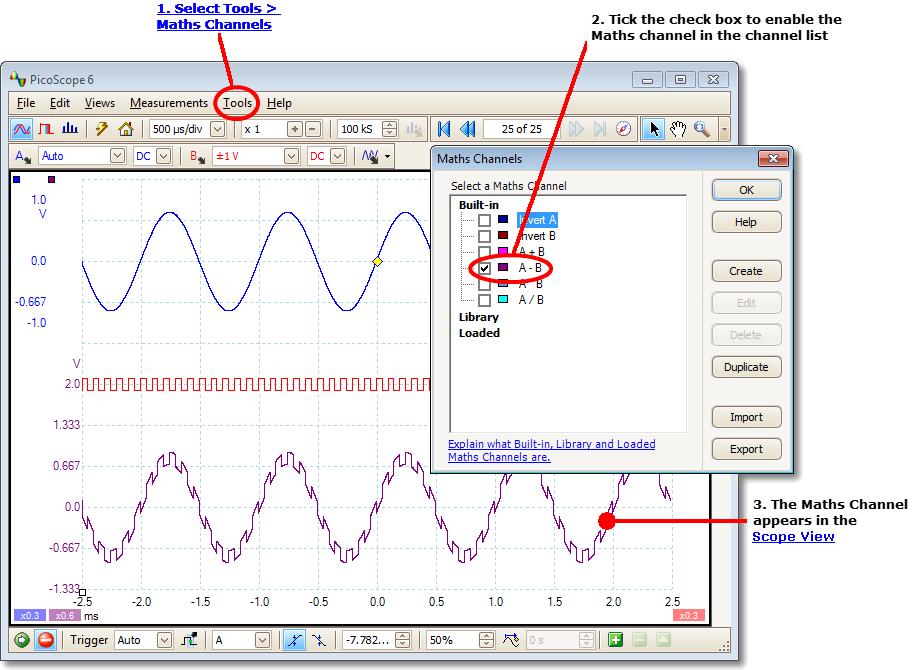The width and height of the screenshot is (913, 670).
Task: Open Channel B options icon
Action: click(x=197, y=156)
